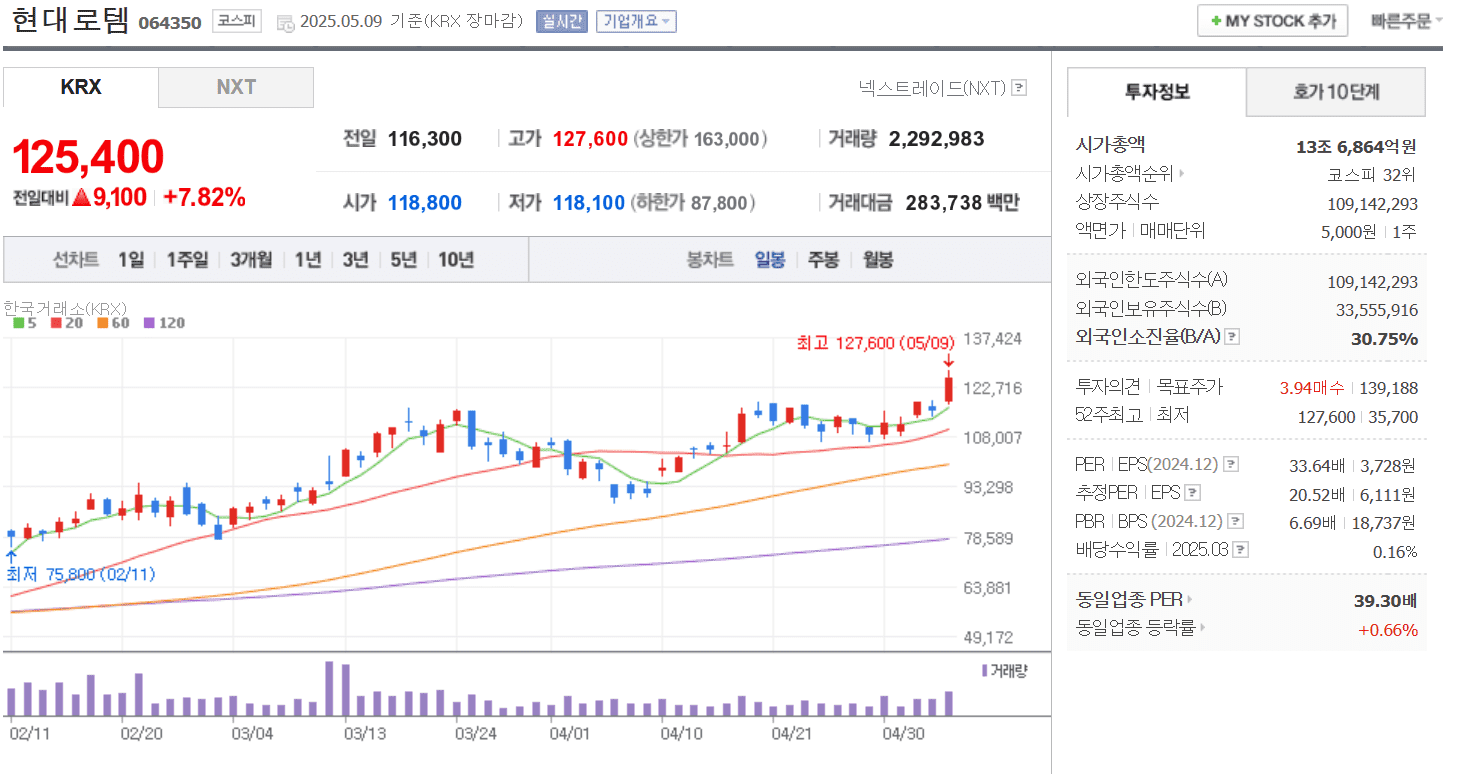
Task: Click the red 20-day moving average swatch
Action: 56,323
